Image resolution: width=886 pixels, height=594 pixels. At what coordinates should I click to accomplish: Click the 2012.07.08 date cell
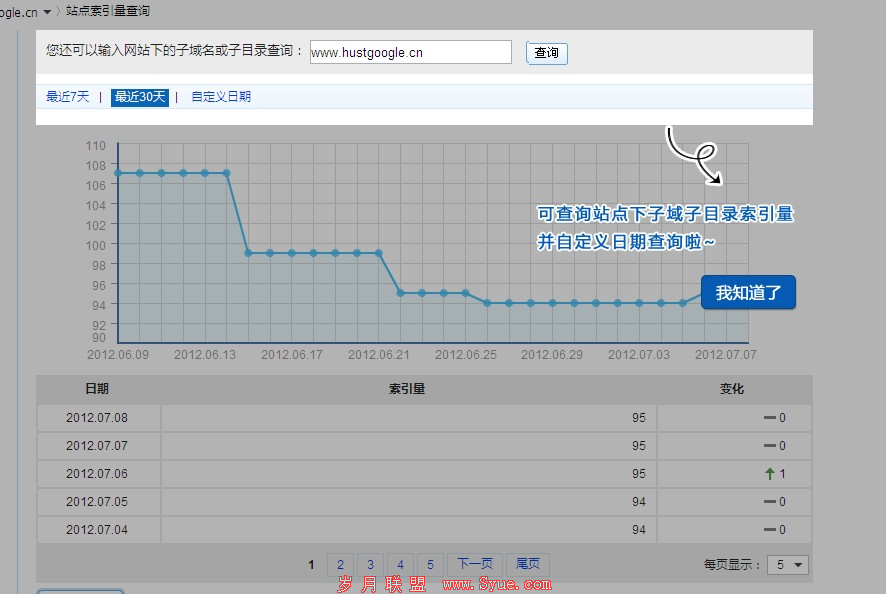(x=97, y=418)
